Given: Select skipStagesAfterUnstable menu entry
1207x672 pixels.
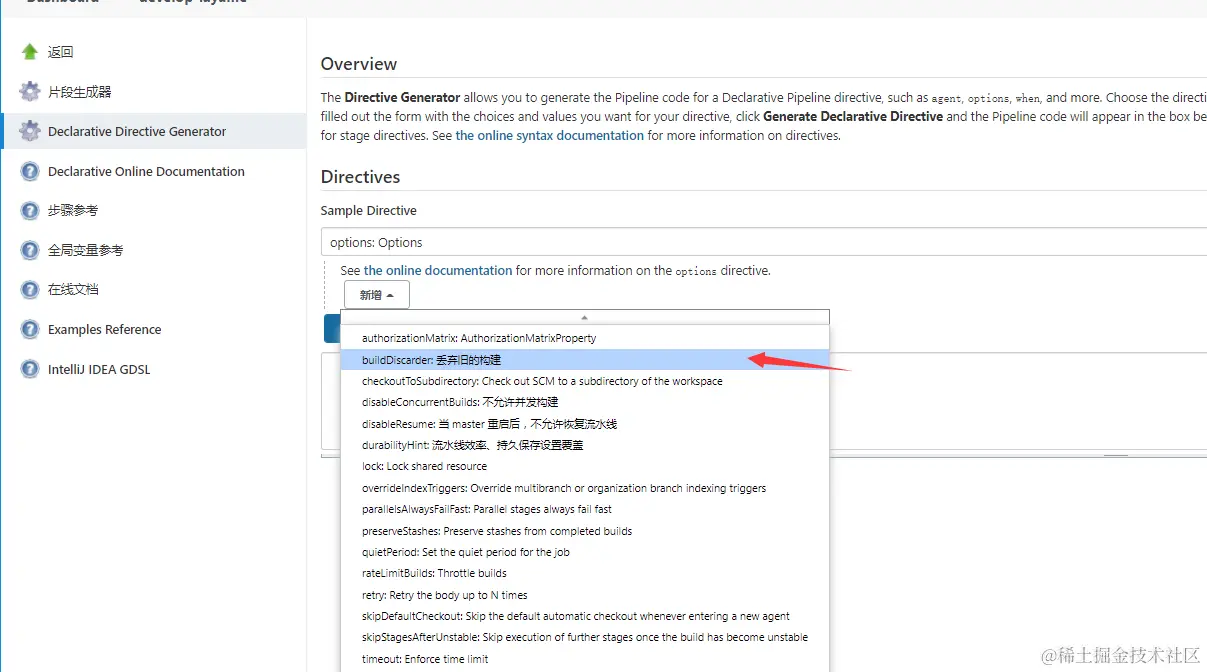Looking at the screenshot, I should click(585, 637).
